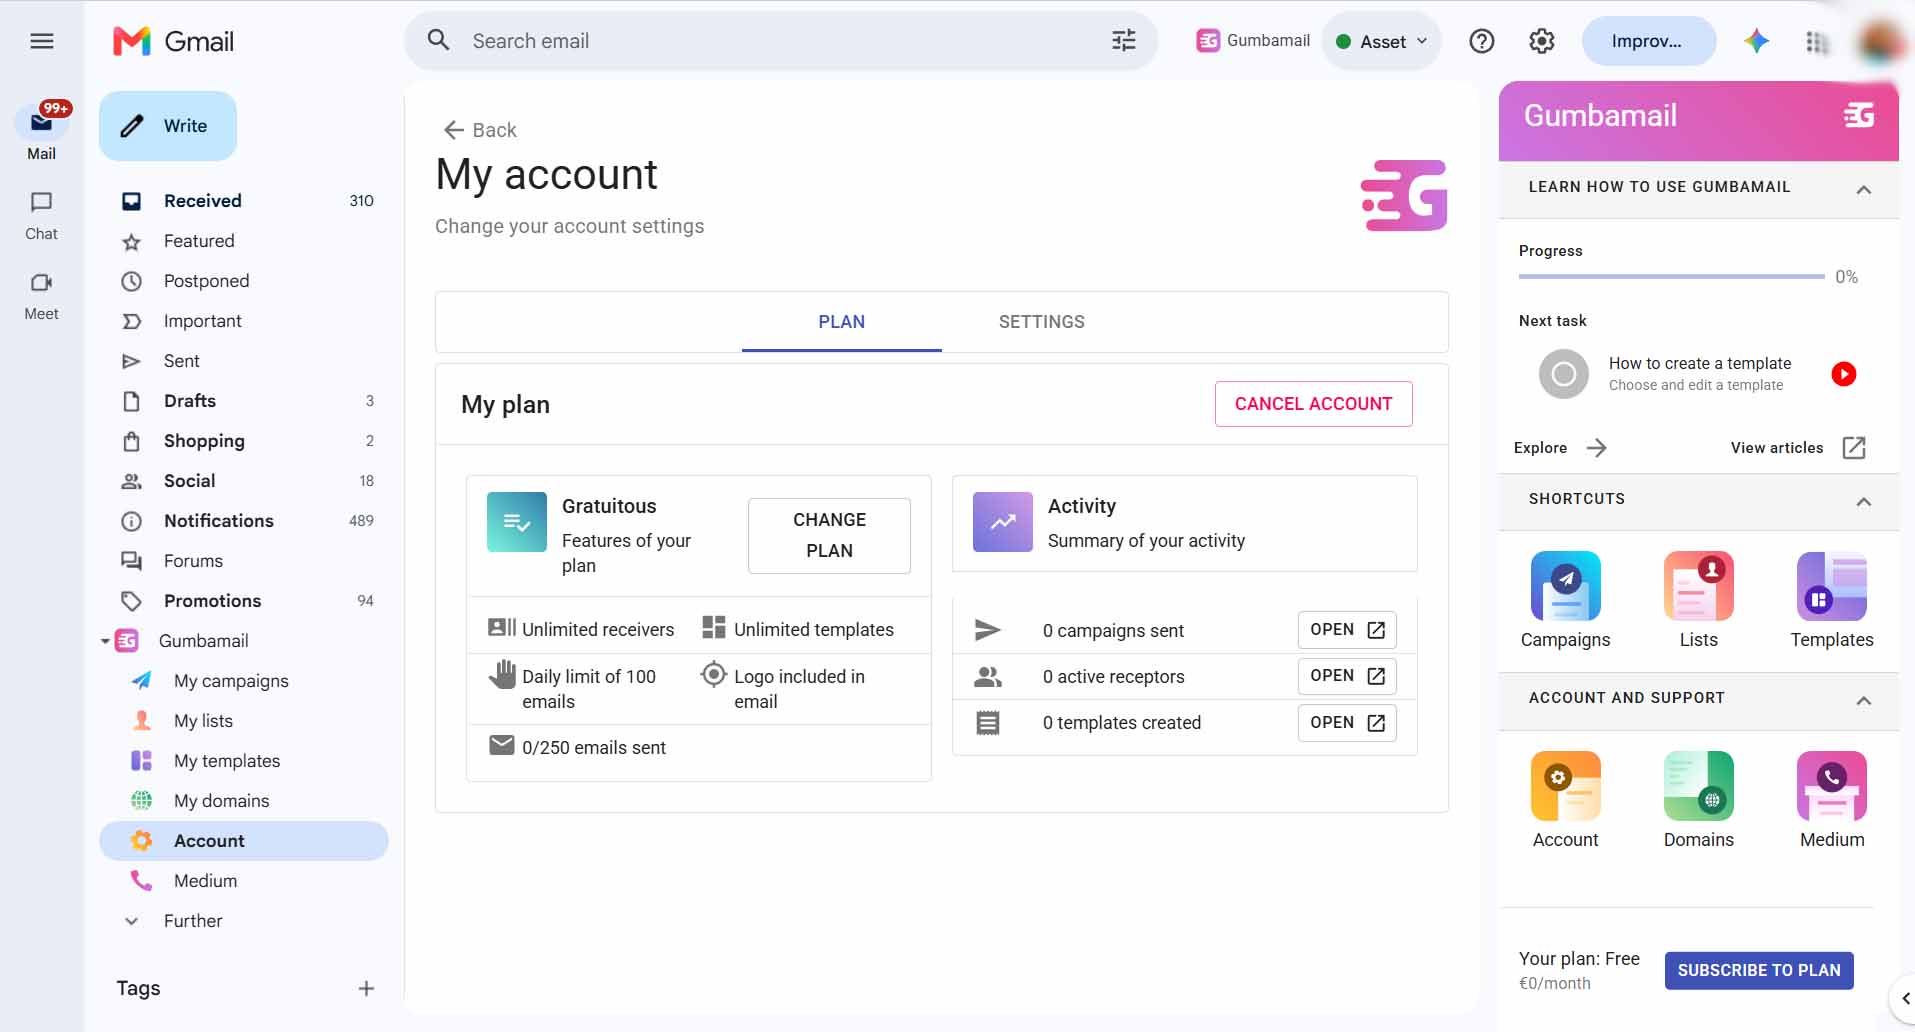Viewport: 1915px width, 1032px height.
Task: Click the Back link
Action: click(x=480, y=130)
